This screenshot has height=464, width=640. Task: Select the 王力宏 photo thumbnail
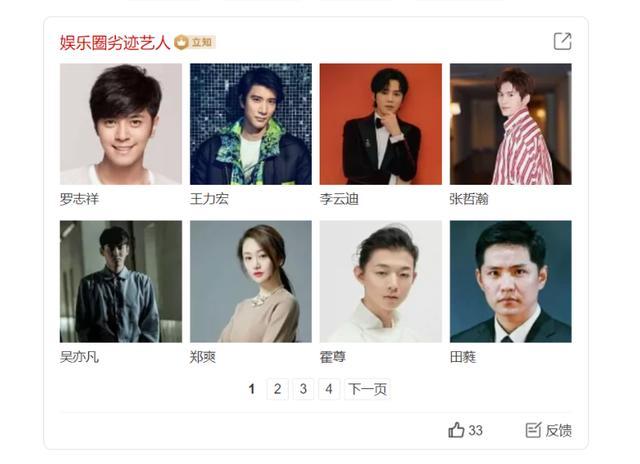click(x=251, y=124)
